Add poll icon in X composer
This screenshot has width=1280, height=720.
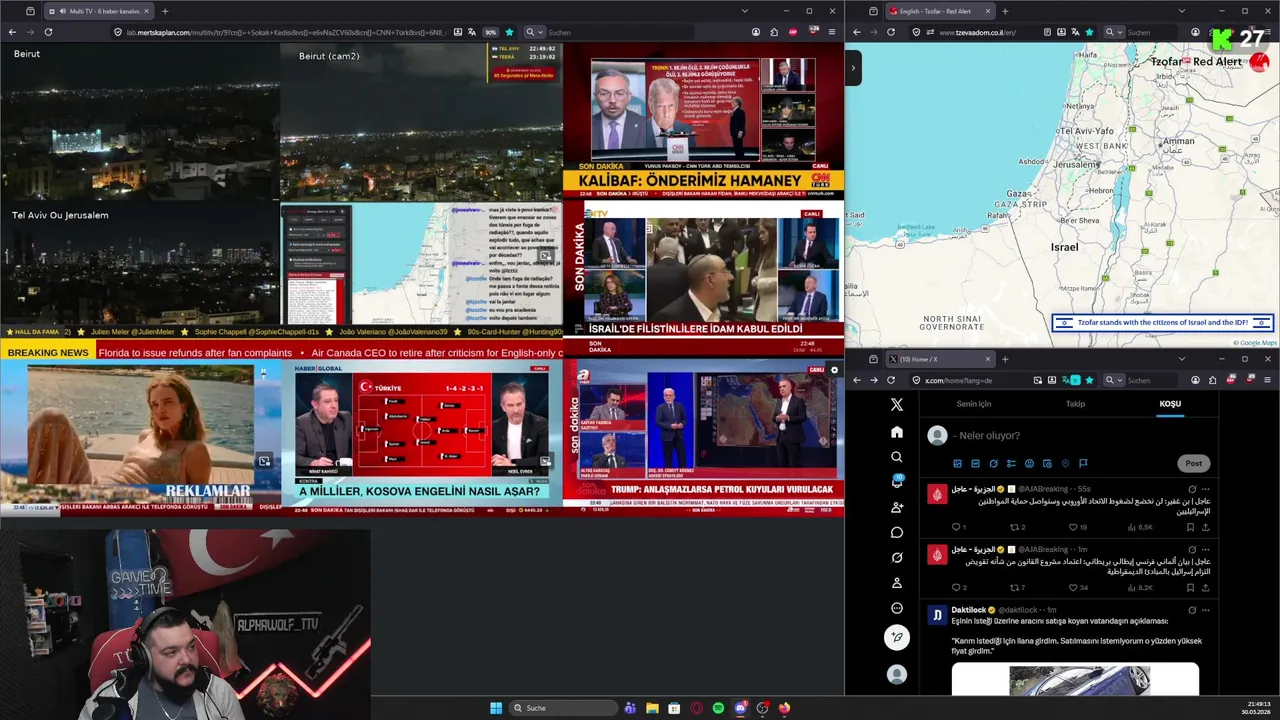(1011, 463)
